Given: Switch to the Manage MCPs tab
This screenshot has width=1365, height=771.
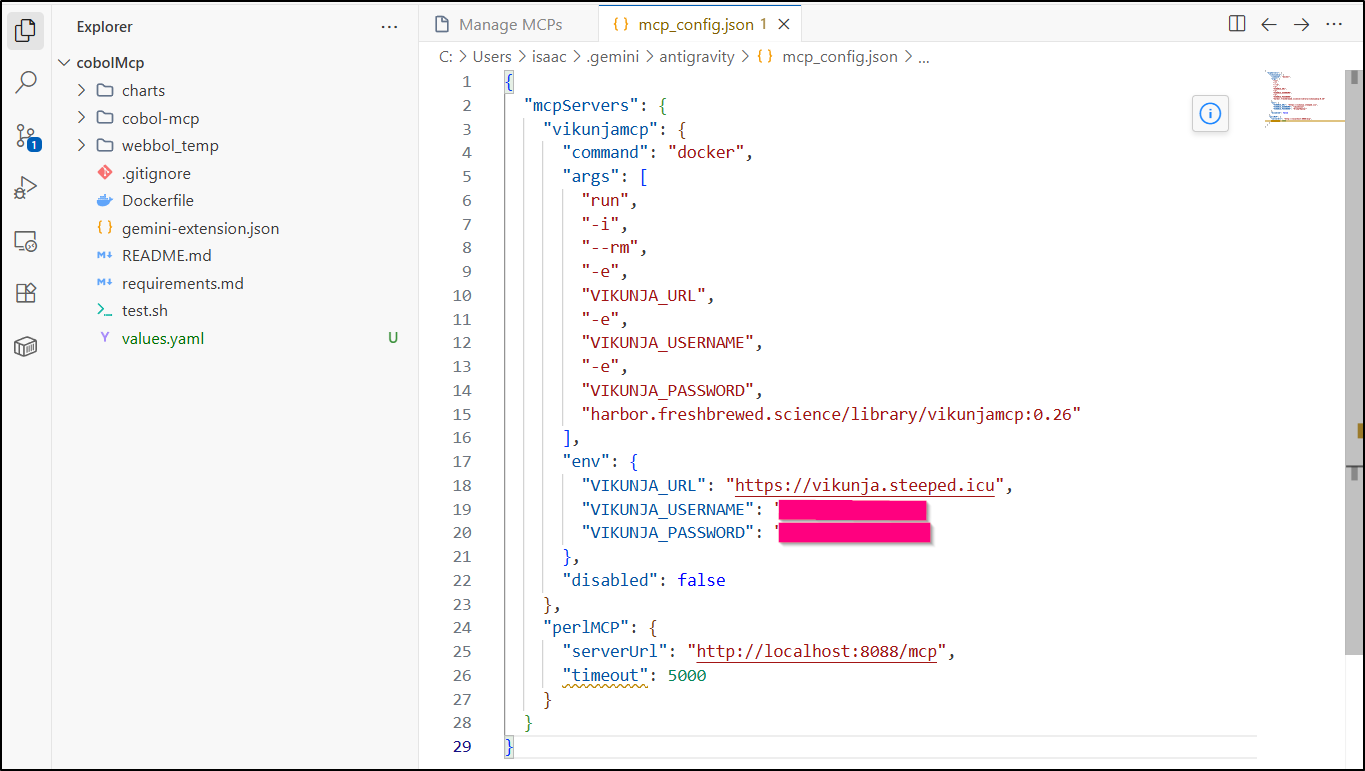Looking at the screenshot, I should (x=509, y=25).
